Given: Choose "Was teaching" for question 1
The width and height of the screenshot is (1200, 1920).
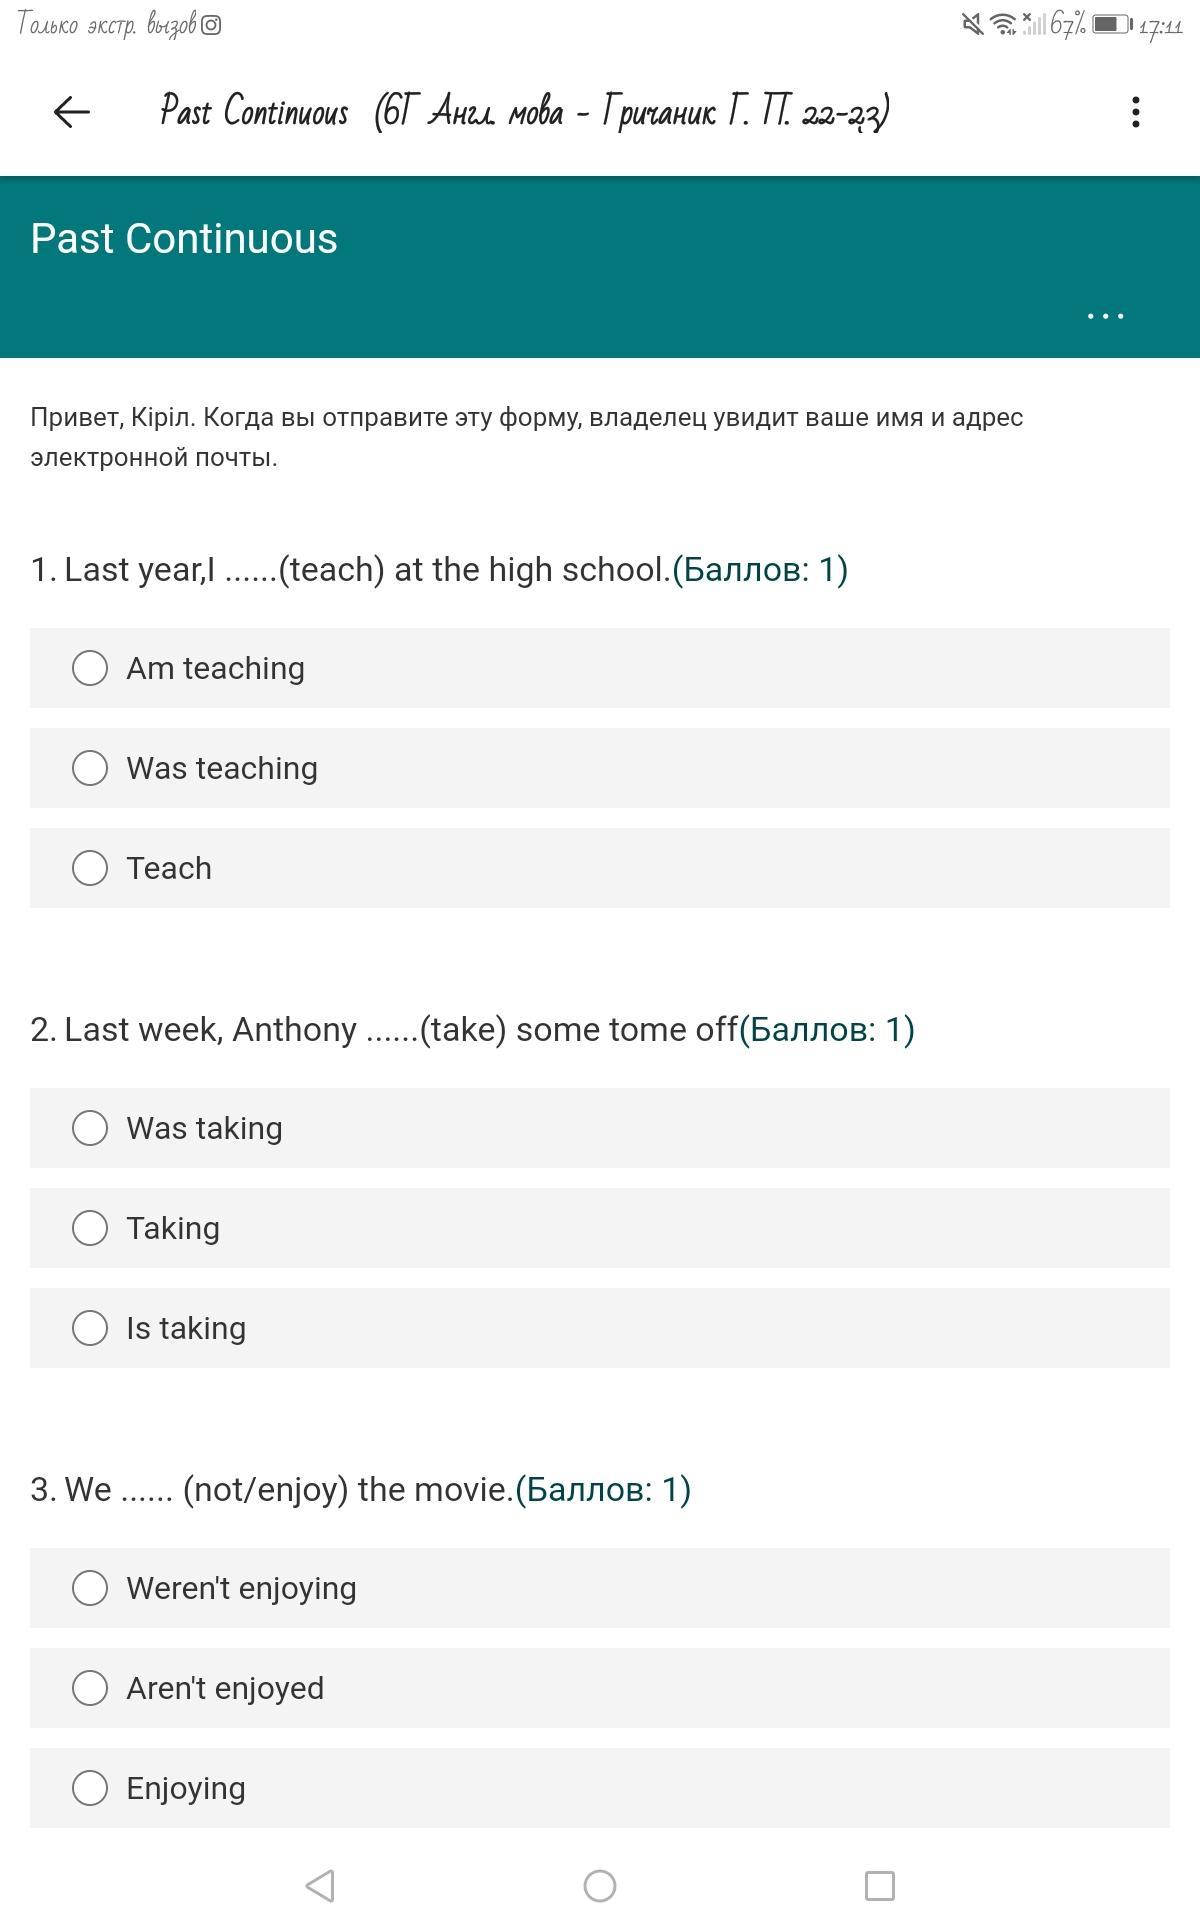Looking at the screenshot, I should tap(90, 768).
